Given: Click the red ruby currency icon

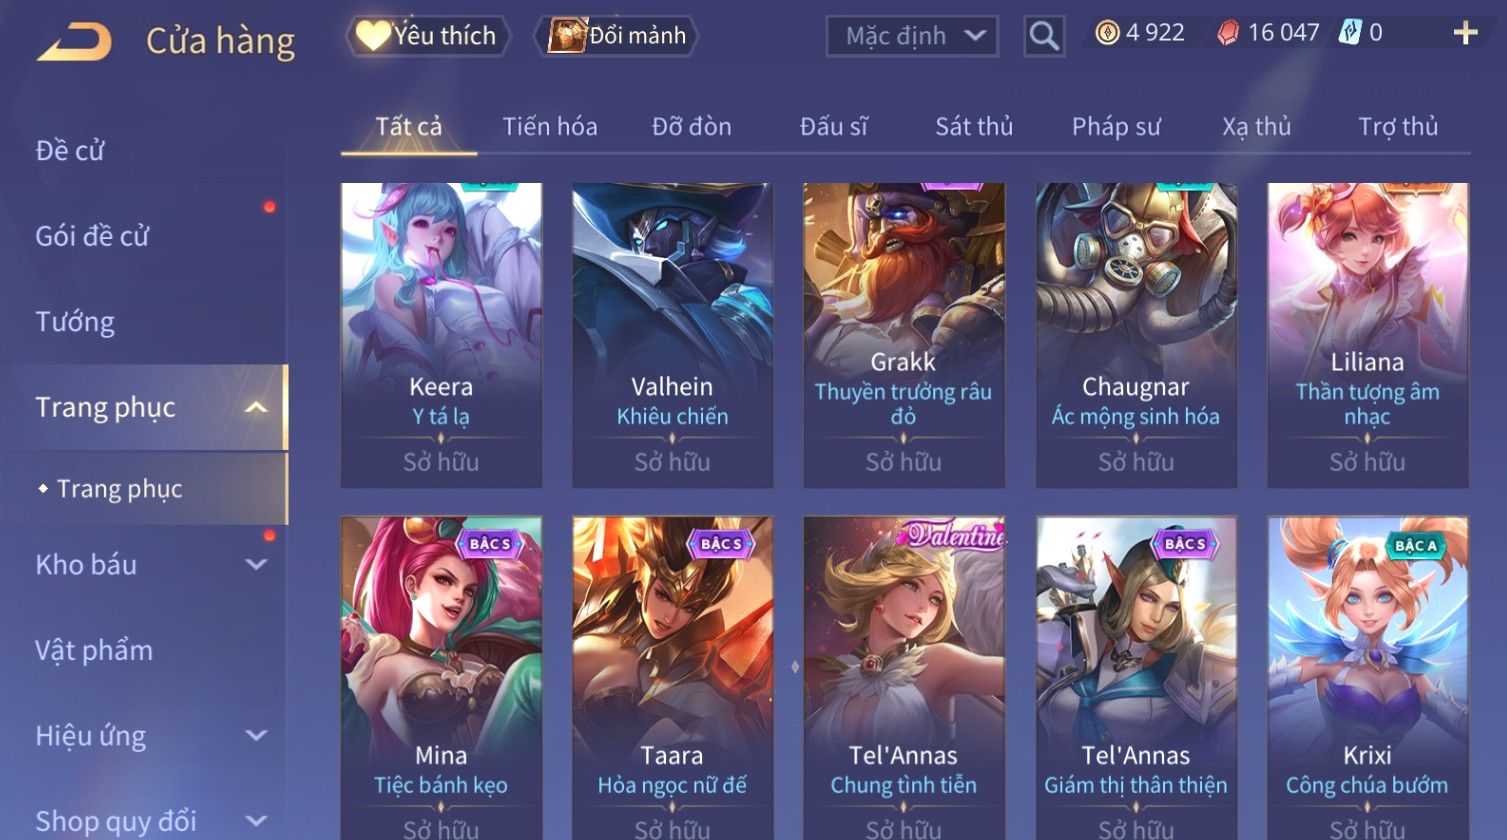Looking at the screenshot, I should point(1228,34).
